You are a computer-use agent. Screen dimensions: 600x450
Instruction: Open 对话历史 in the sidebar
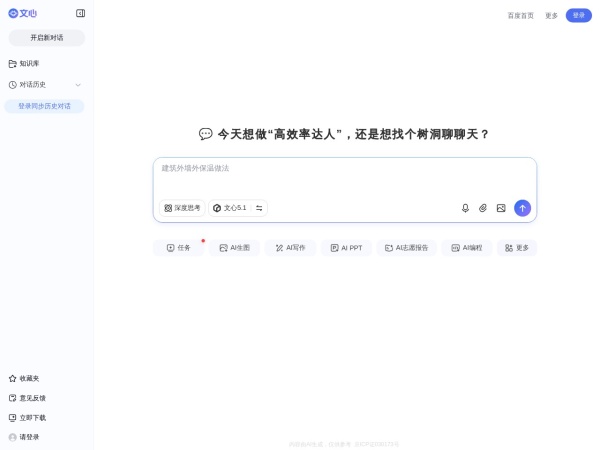click(x=27, y=85)
